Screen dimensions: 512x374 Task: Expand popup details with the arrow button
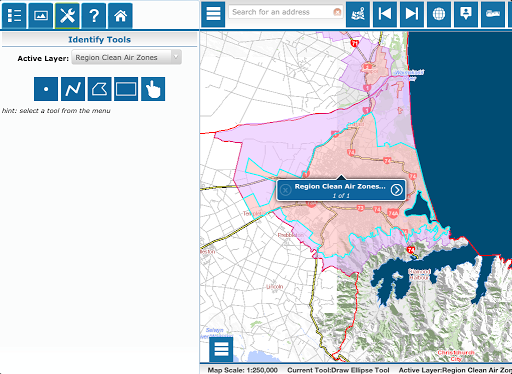click(396, 190)
